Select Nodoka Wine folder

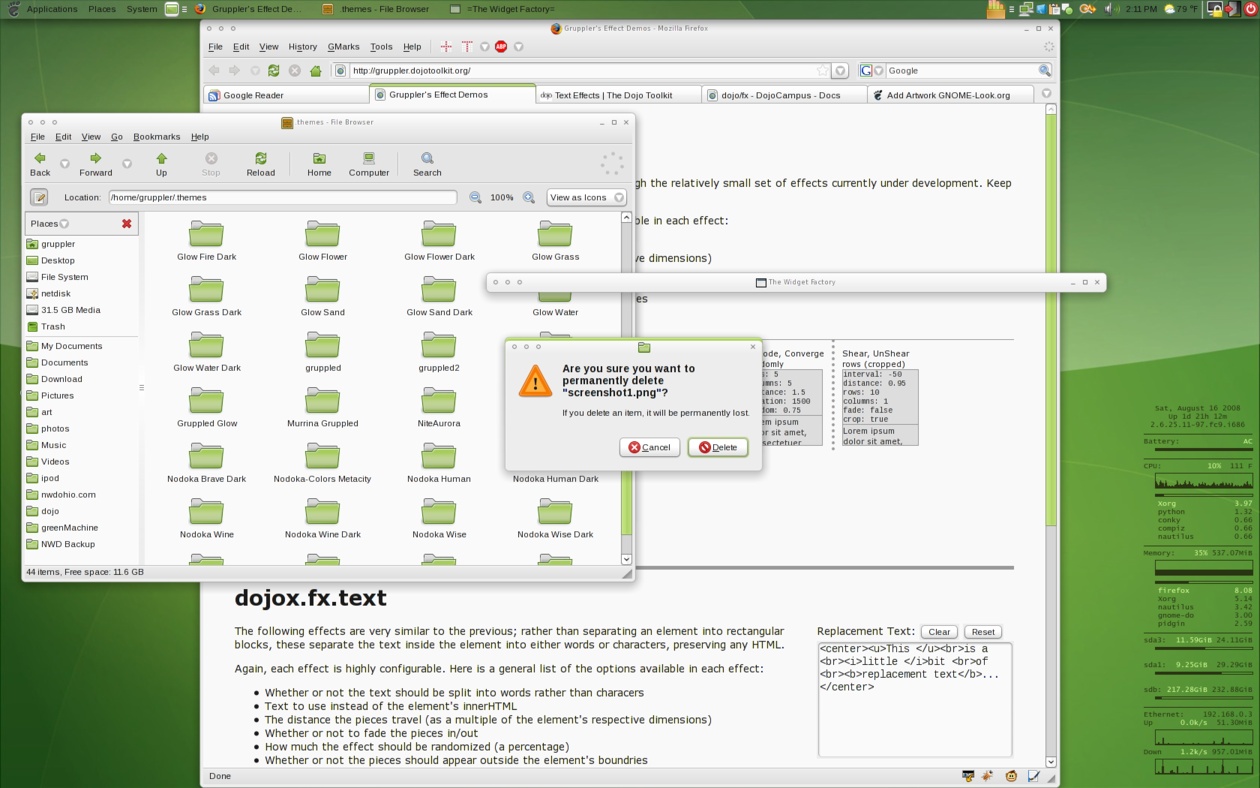pyautogui.click(x=206, y=519)
